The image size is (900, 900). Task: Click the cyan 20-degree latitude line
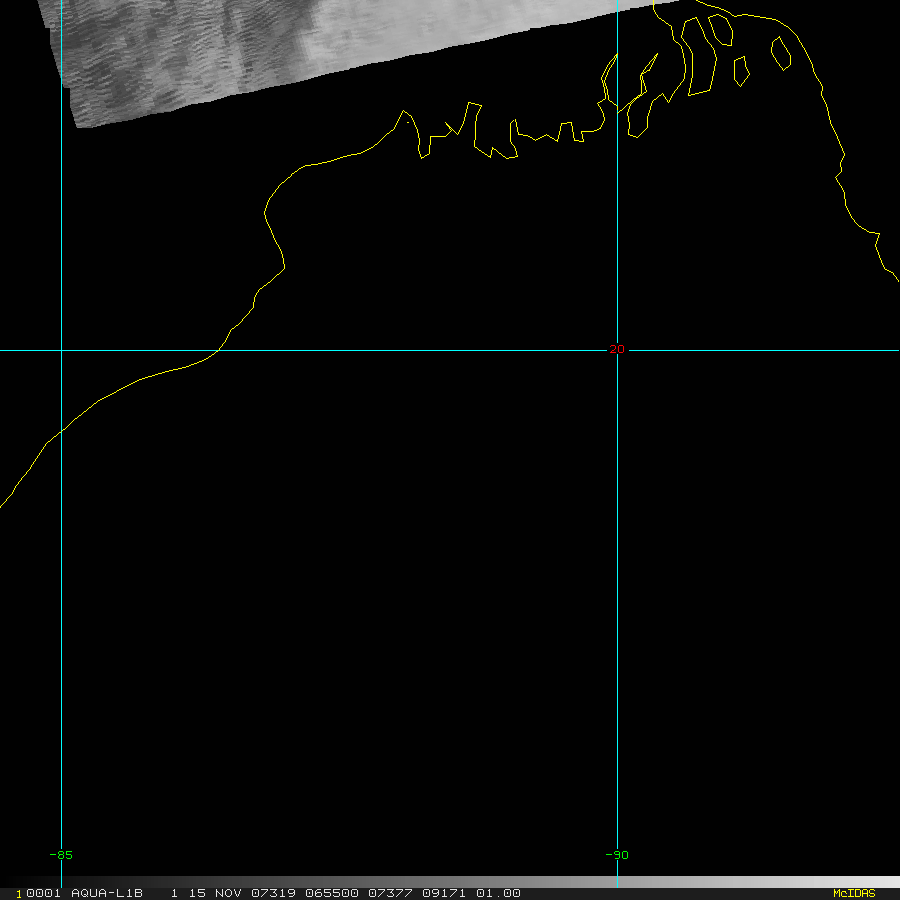[x=400, y=351]
